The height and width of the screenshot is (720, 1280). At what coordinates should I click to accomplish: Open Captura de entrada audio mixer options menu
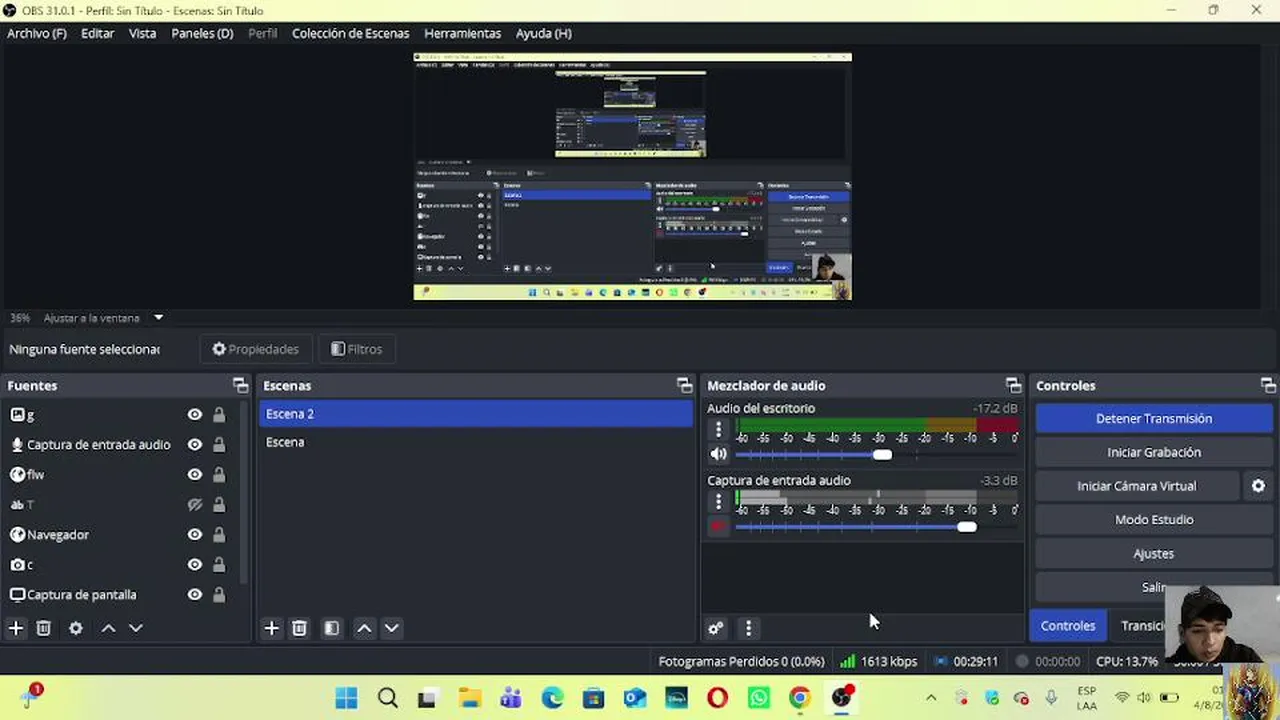click(718, 502)
